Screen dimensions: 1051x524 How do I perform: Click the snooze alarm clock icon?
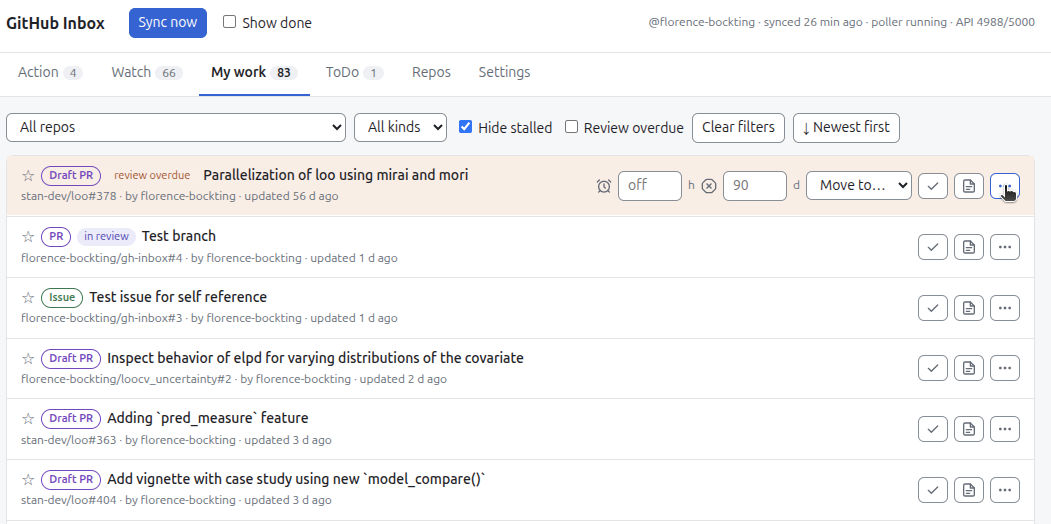pos(604,186)
